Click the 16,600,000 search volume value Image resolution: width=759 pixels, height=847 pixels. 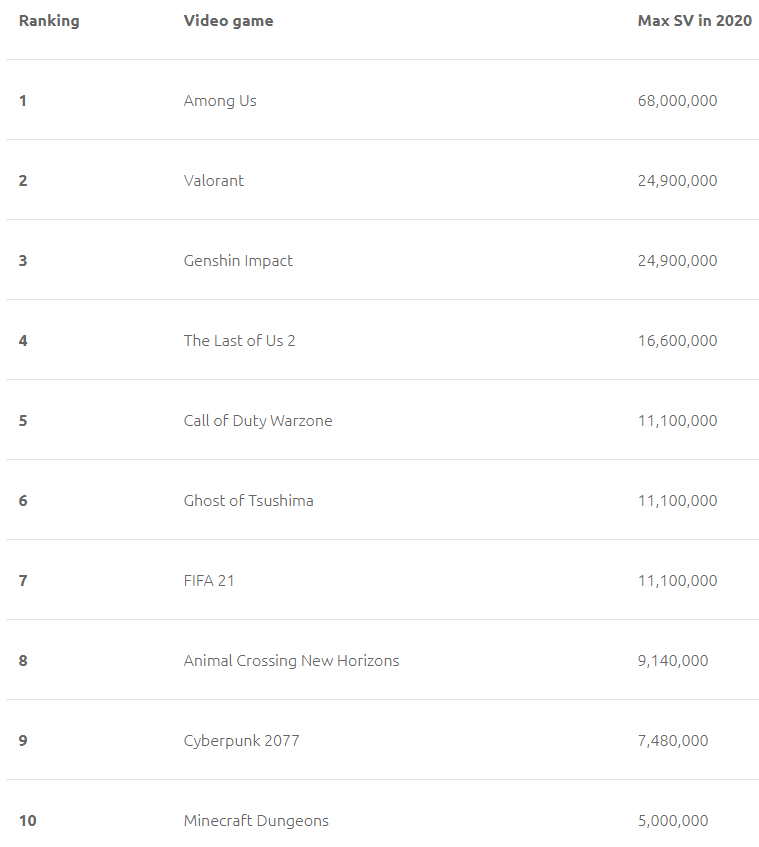click(x=677, y=341)
